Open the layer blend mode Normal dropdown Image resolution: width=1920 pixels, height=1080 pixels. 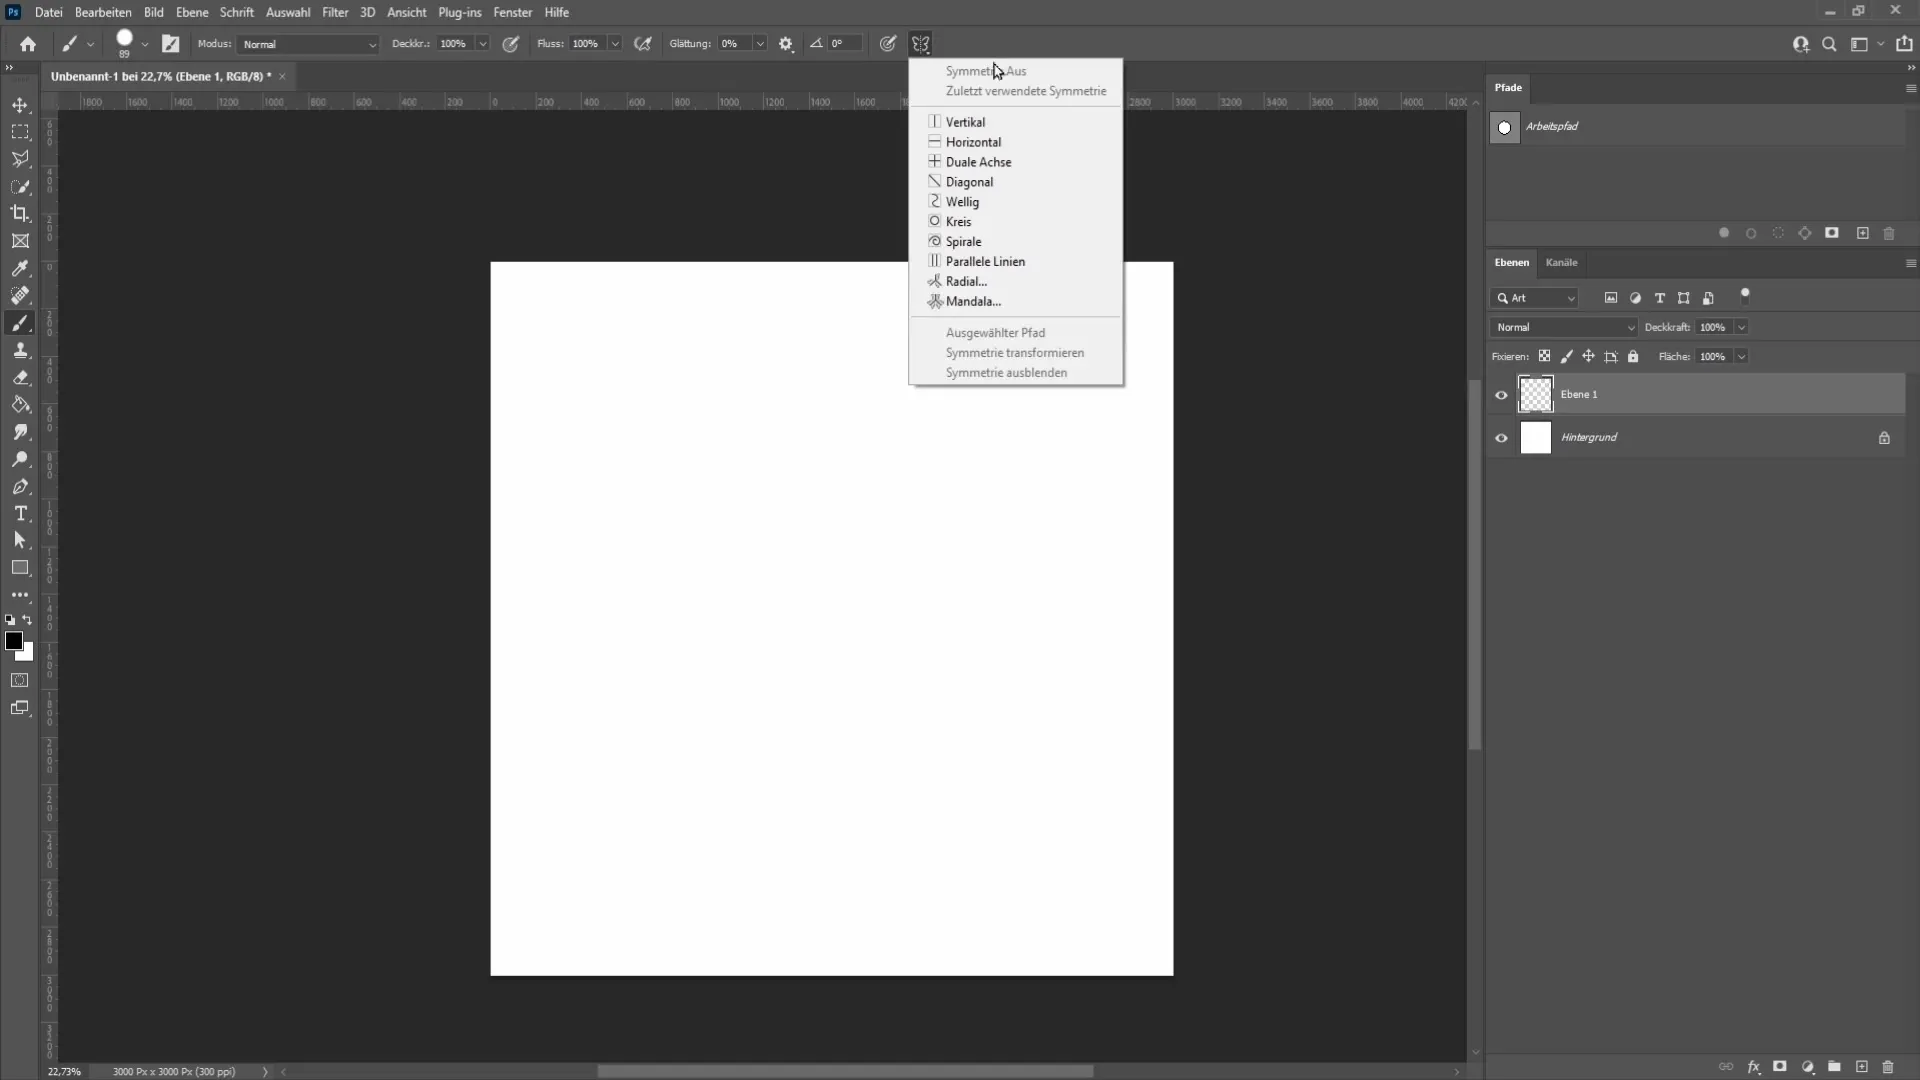pos(1564,327)
